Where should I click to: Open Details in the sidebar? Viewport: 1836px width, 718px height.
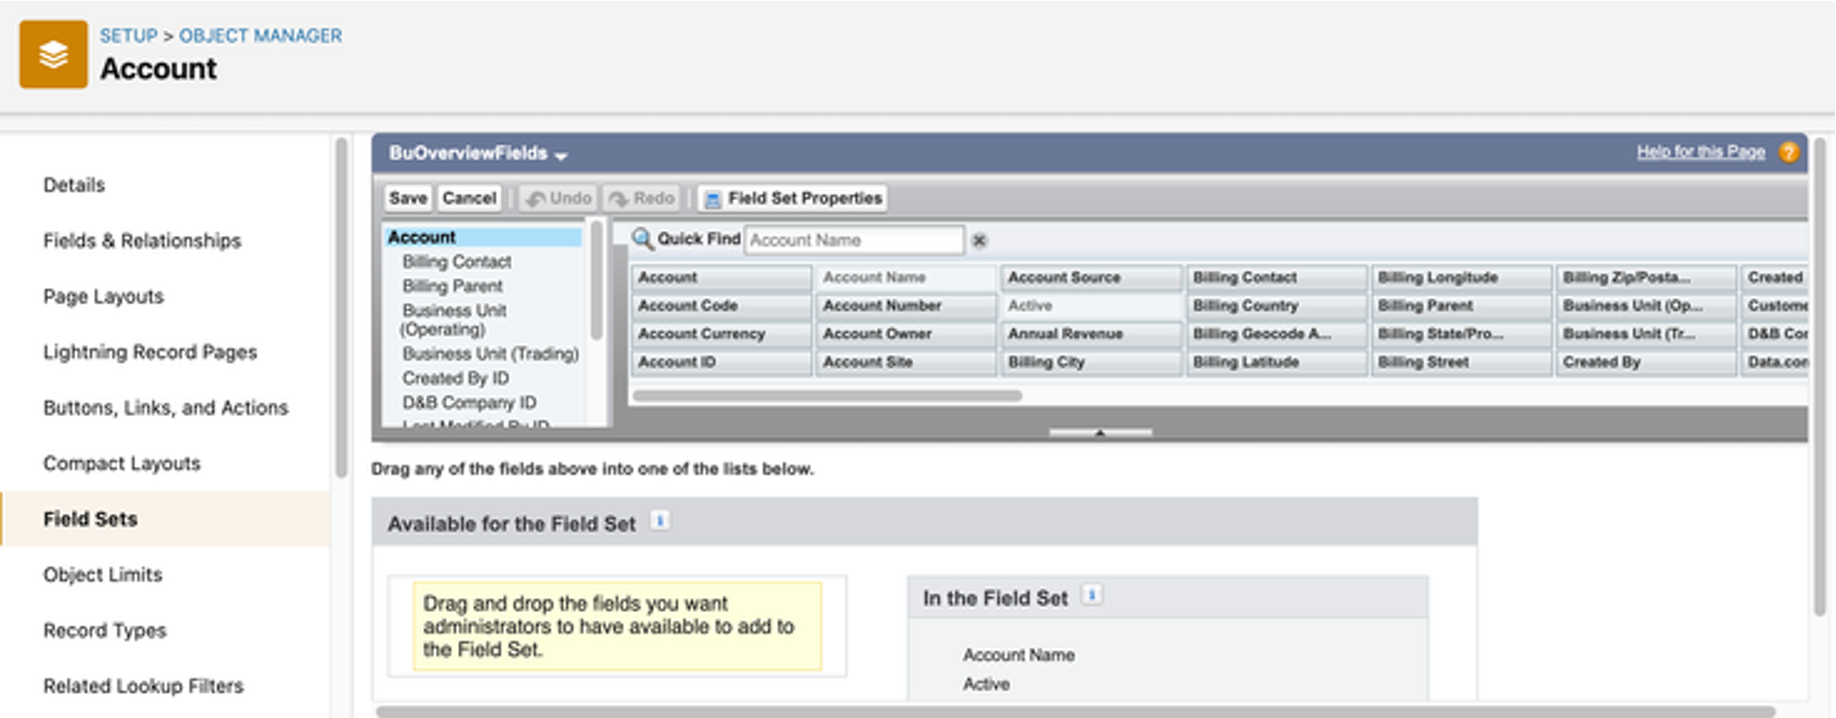point(74,185)
